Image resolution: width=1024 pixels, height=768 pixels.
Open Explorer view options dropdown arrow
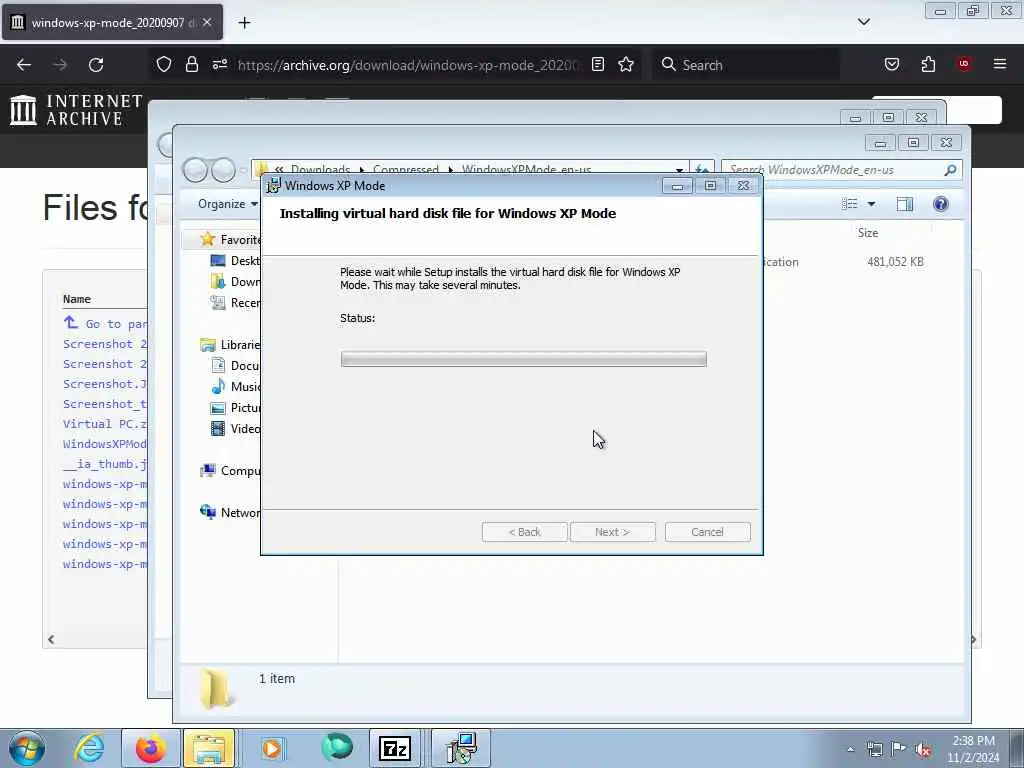[x=871, y=204]
